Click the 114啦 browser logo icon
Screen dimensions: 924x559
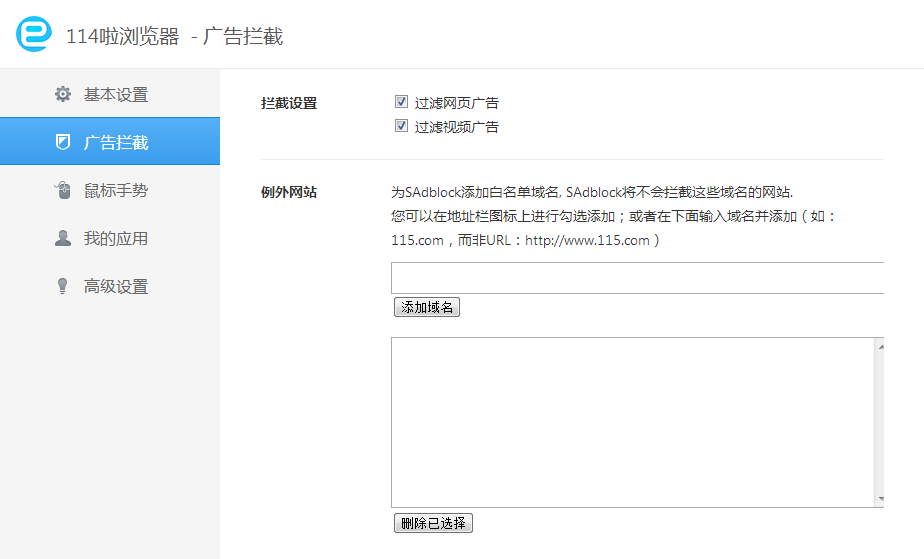coord(34,34)
